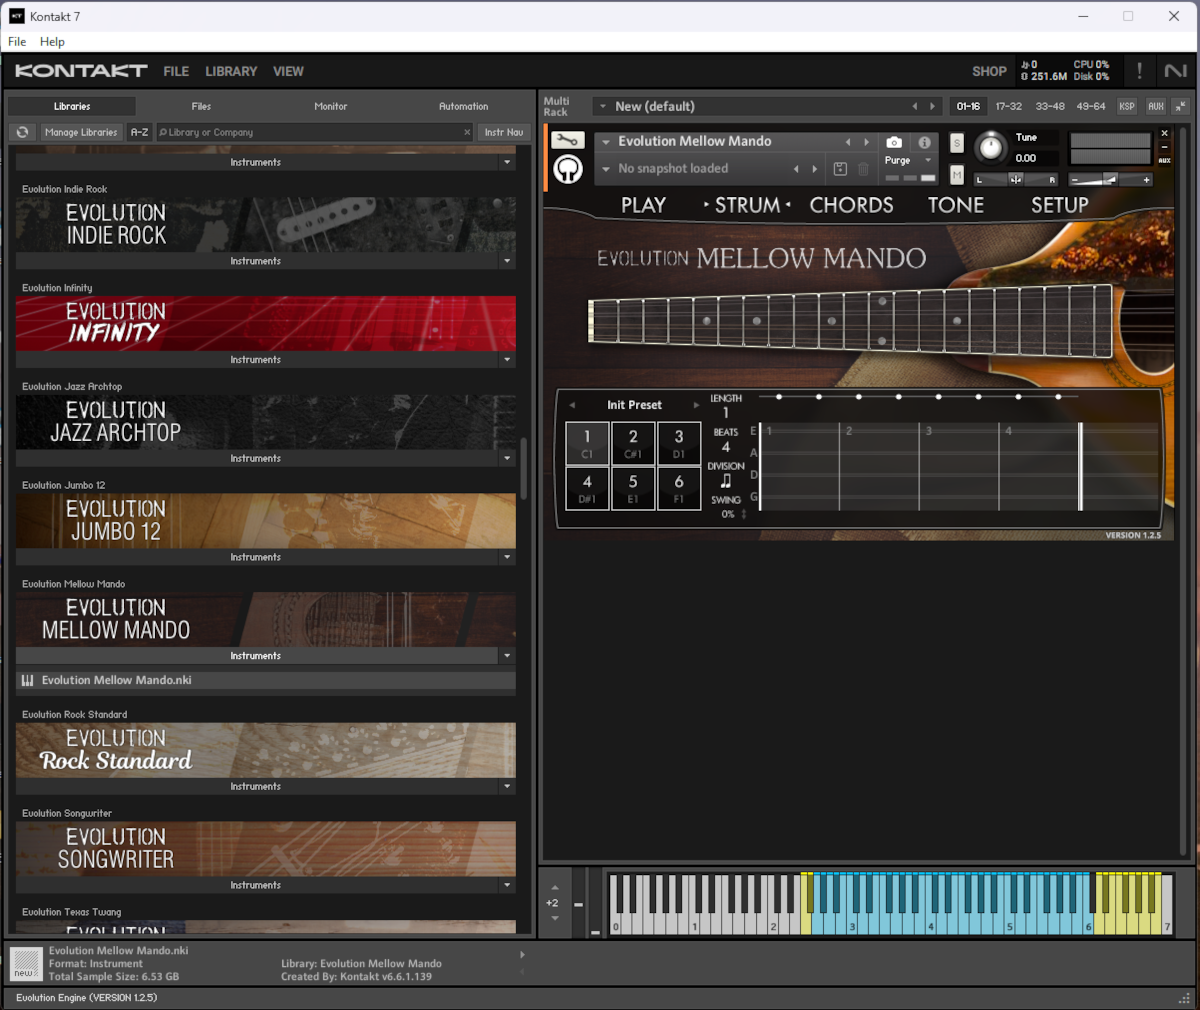Open instrument edit mode with the wrench icon

pyautogui.click(x=568, y=141)
